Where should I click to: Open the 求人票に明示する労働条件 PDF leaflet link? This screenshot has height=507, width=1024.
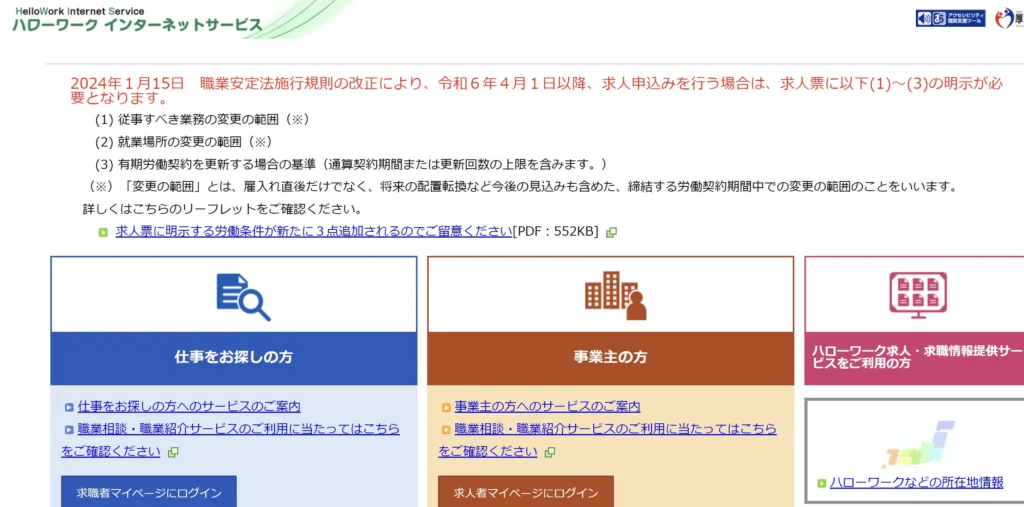coord(313,231)
